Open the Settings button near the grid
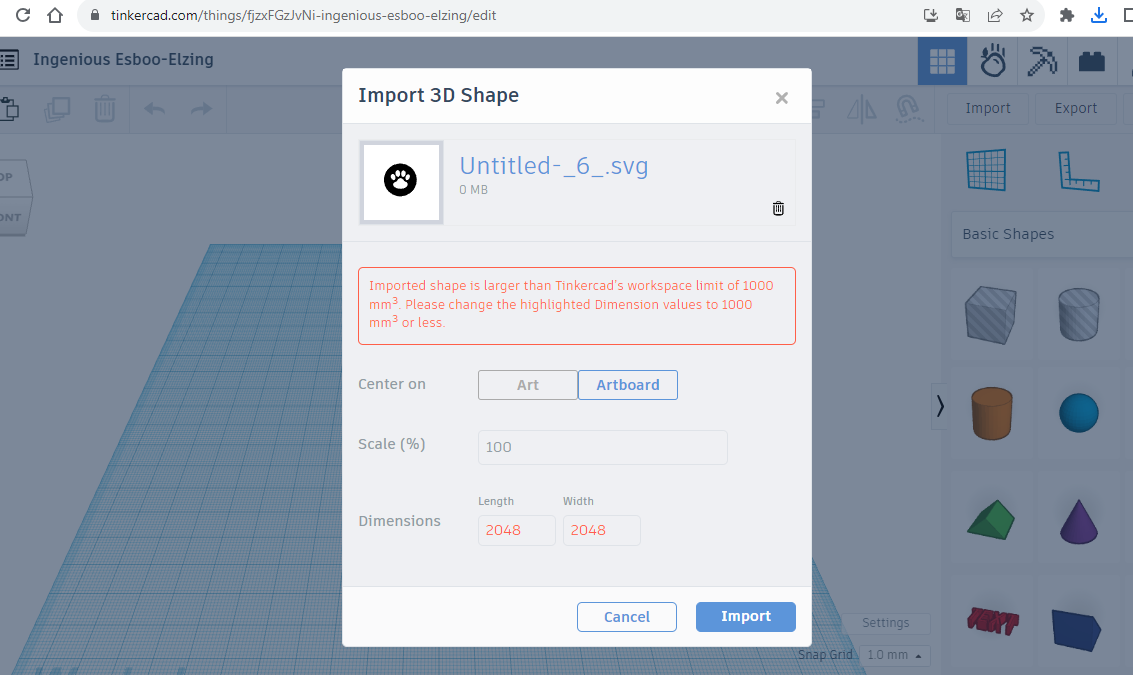The image size is (1133, 675). pos(885,623)
